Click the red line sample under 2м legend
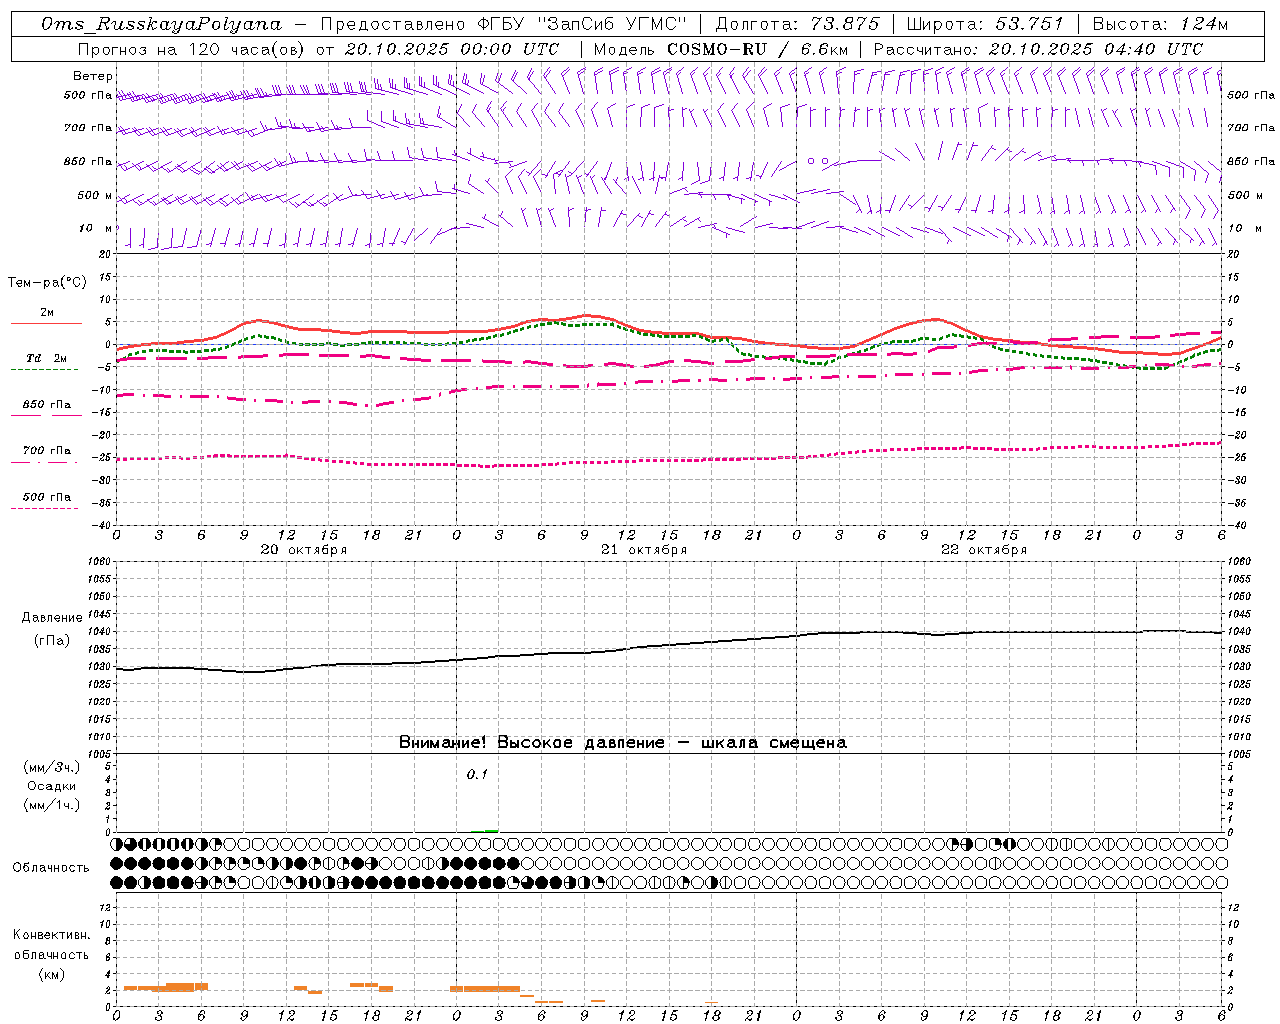Viewport: 1280px width, 1024px height. tap(46, 324)
